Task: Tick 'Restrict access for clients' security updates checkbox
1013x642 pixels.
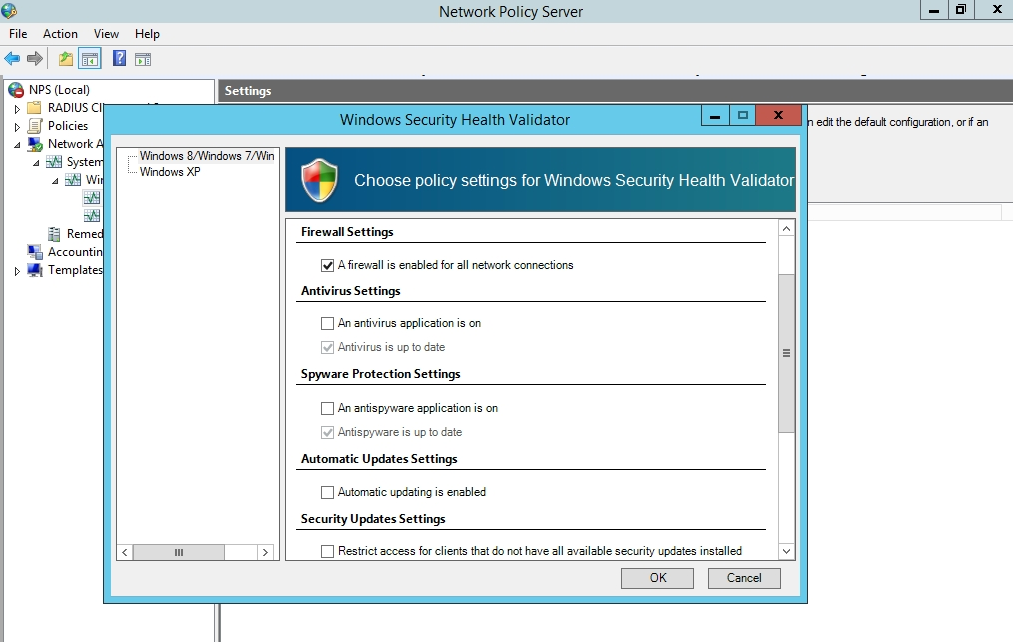Action: click(x=328, y=551)
